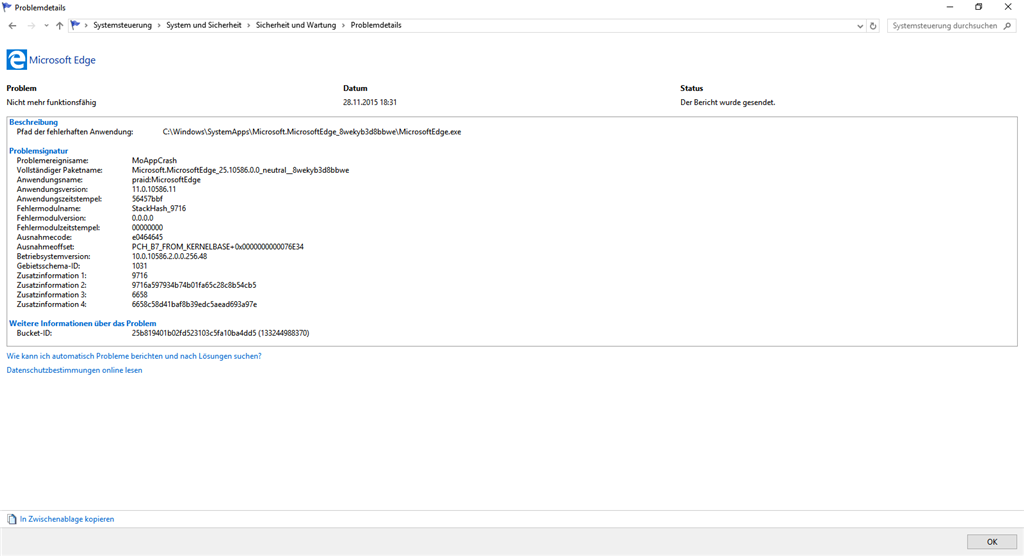Refresh the page with the reload icon
1024x556 pixels.
pyautogui.click(x=873, y=26)
